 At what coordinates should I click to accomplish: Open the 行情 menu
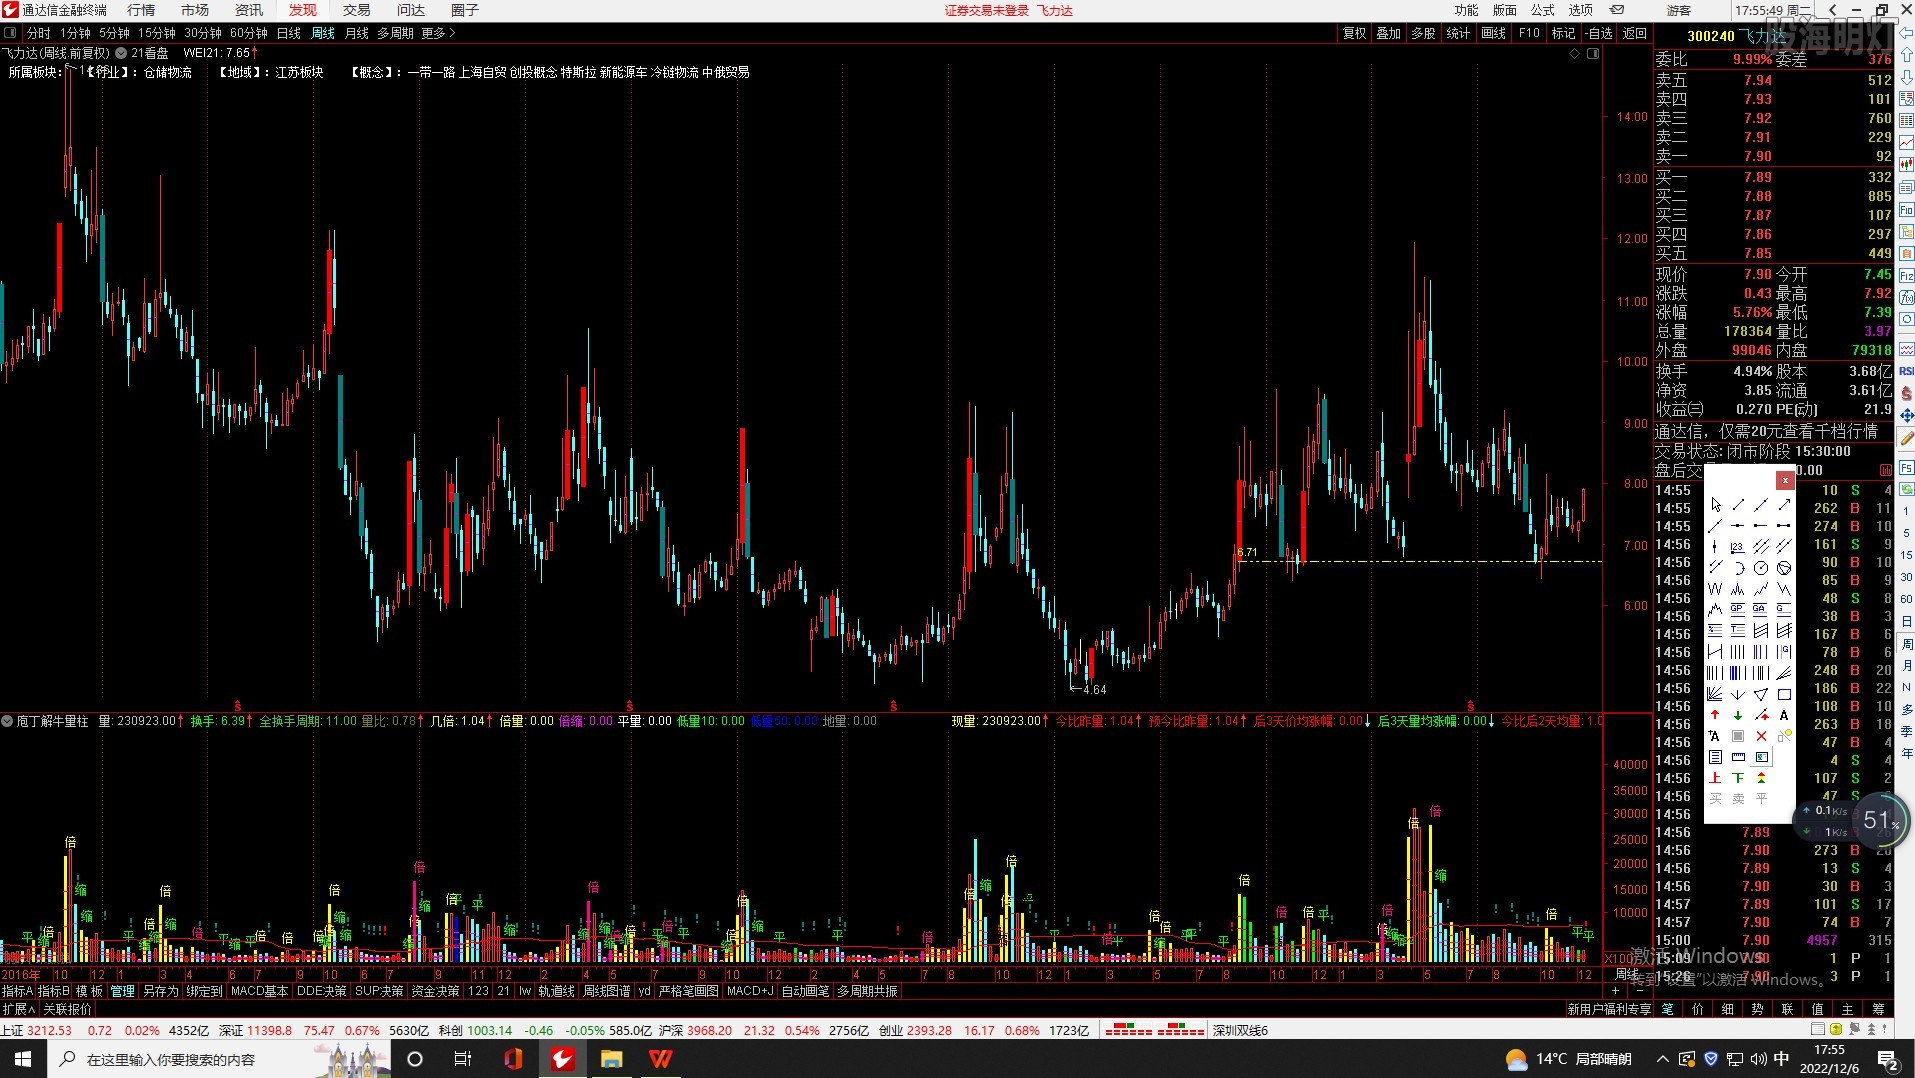141,10
